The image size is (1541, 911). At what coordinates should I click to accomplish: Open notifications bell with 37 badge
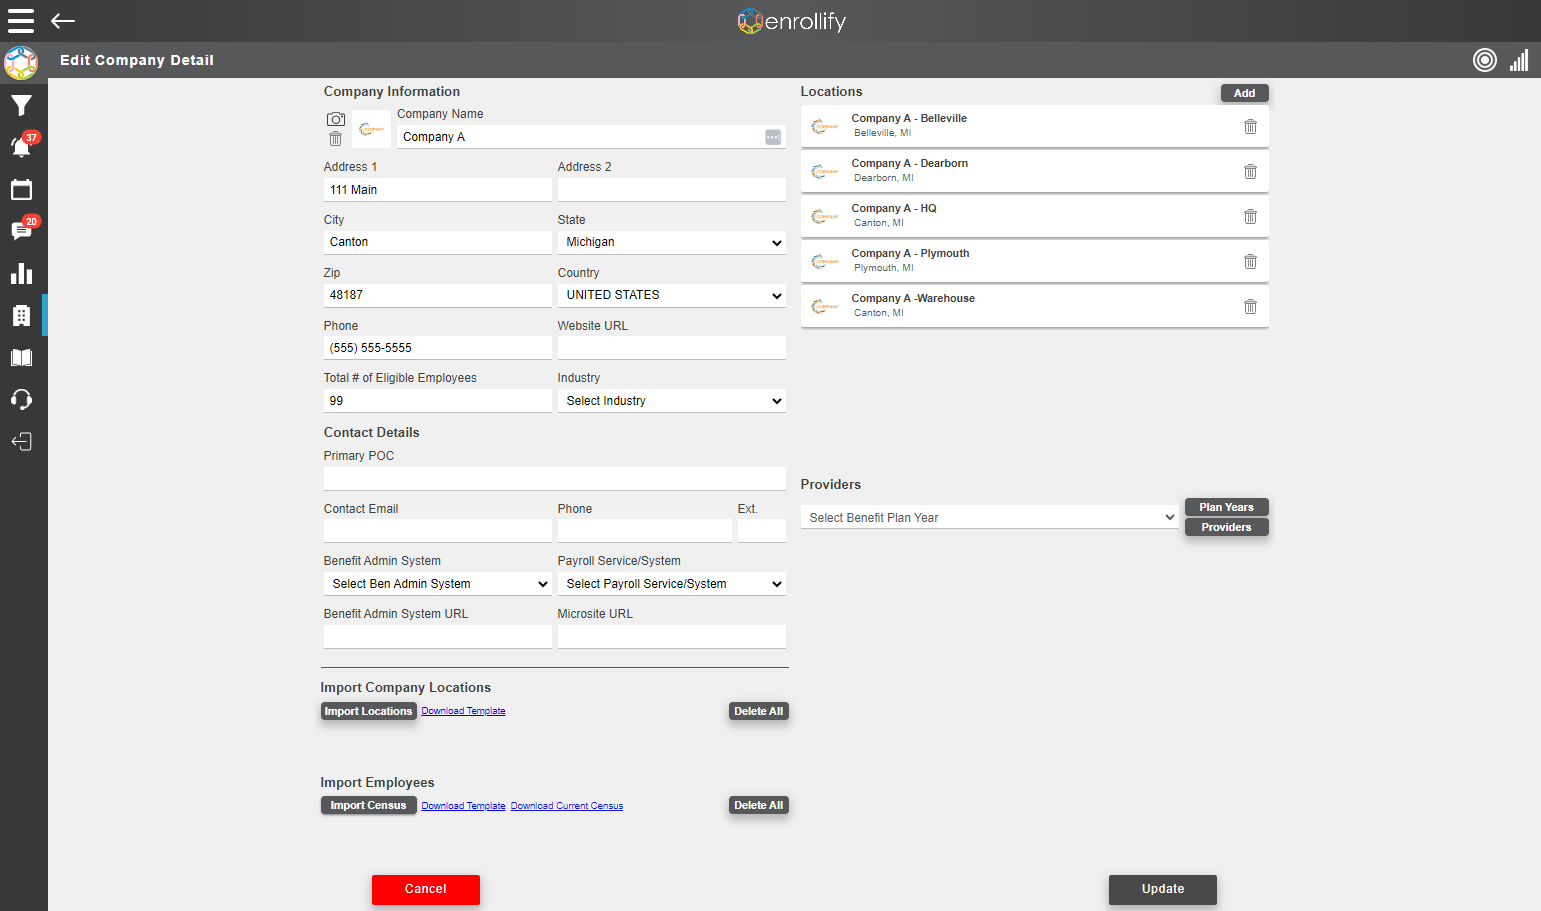[21, 146]
